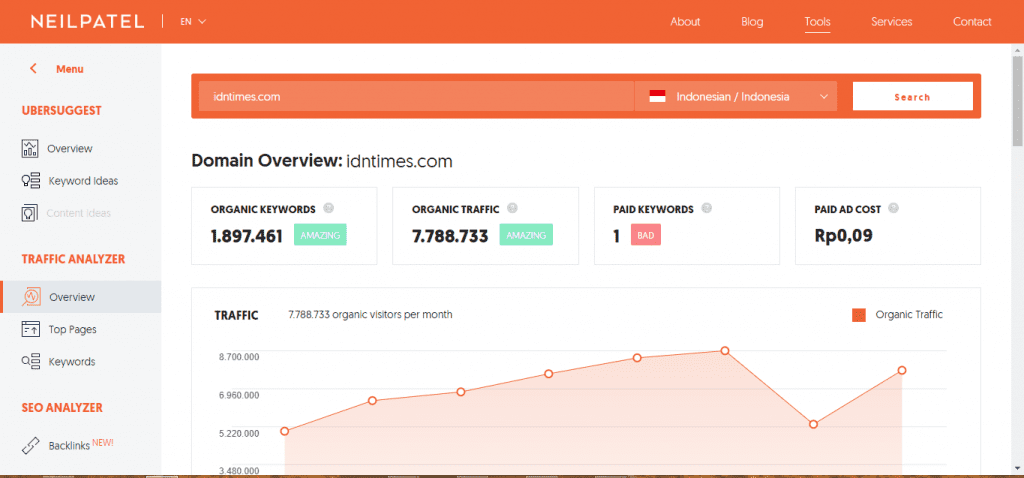
Task: Click the AMAZING badge for Organic Keywords
Action: coord(320,235)
